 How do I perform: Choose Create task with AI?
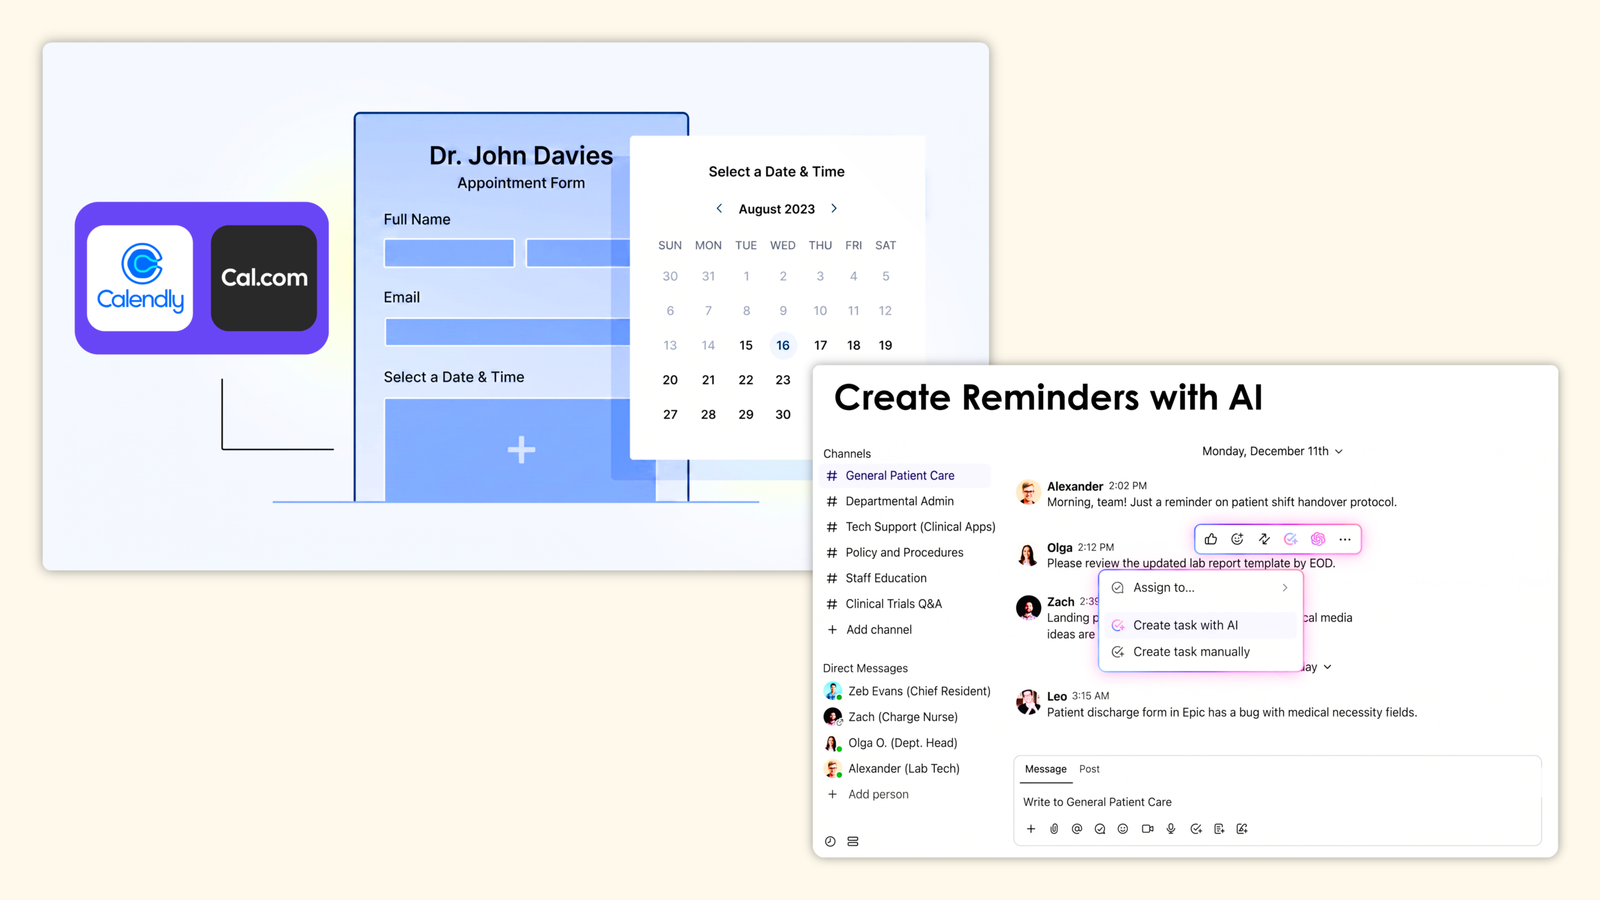tap(1200, 625)
